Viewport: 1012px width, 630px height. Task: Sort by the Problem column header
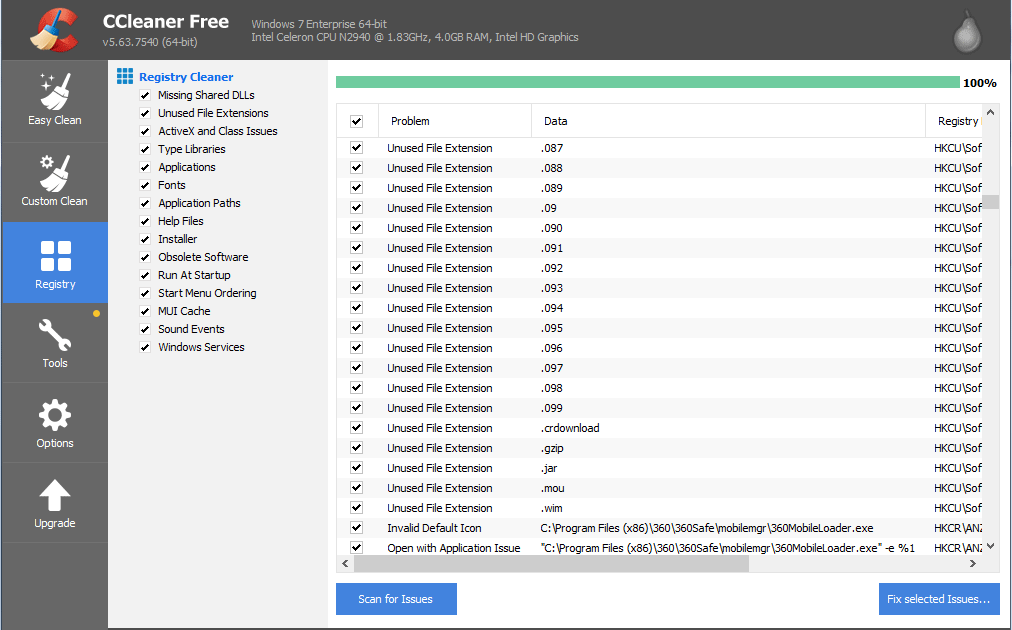tap(455, 121)
